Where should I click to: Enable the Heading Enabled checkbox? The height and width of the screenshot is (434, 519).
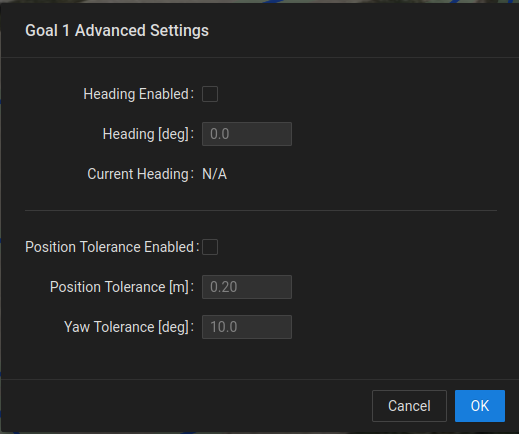(210, 94)
